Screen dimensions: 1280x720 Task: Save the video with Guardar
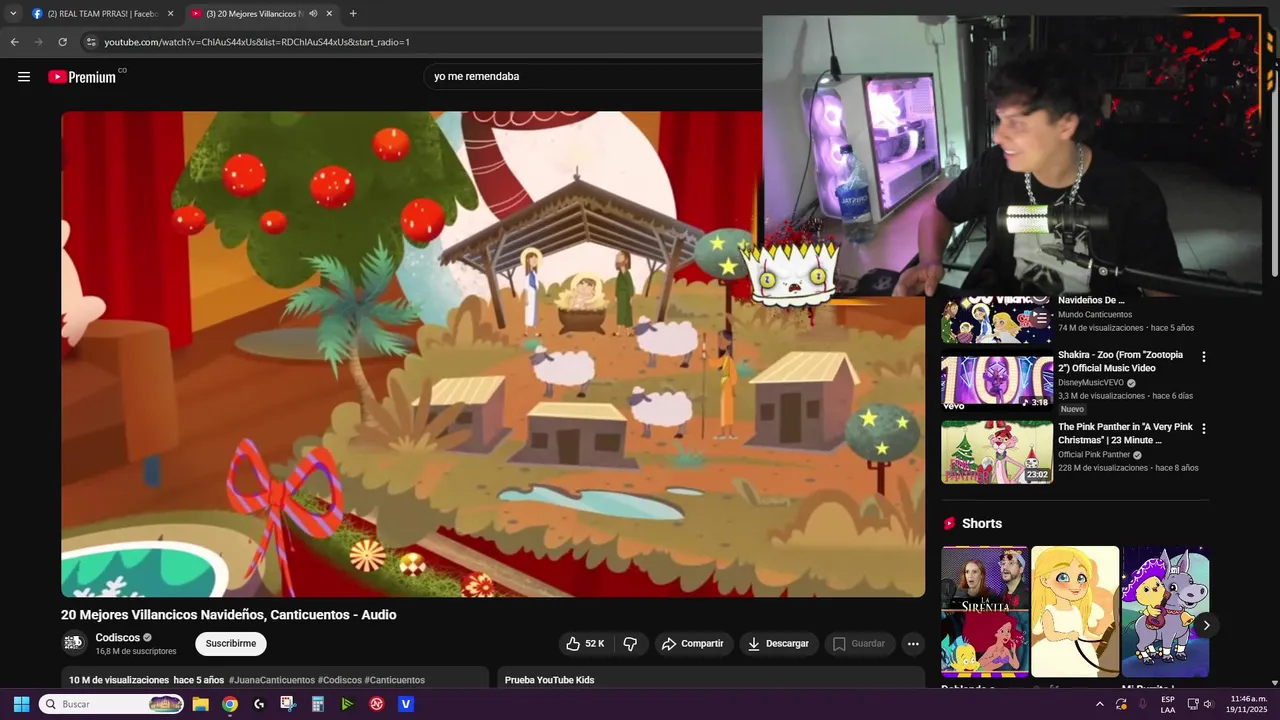pyautogui.click(x=860, y=644)
